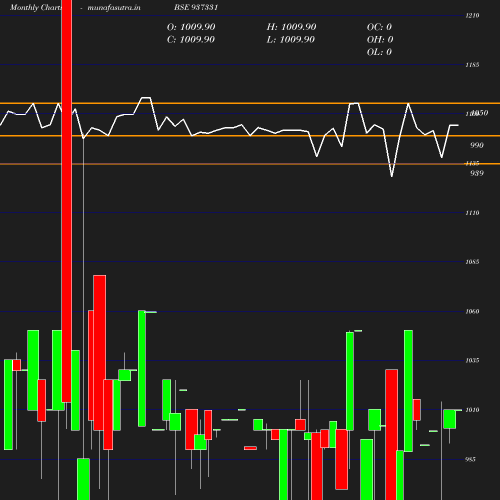Screen dimensions: 500x500
Task: Click the 990 indicator axis label
Action: 476,145
